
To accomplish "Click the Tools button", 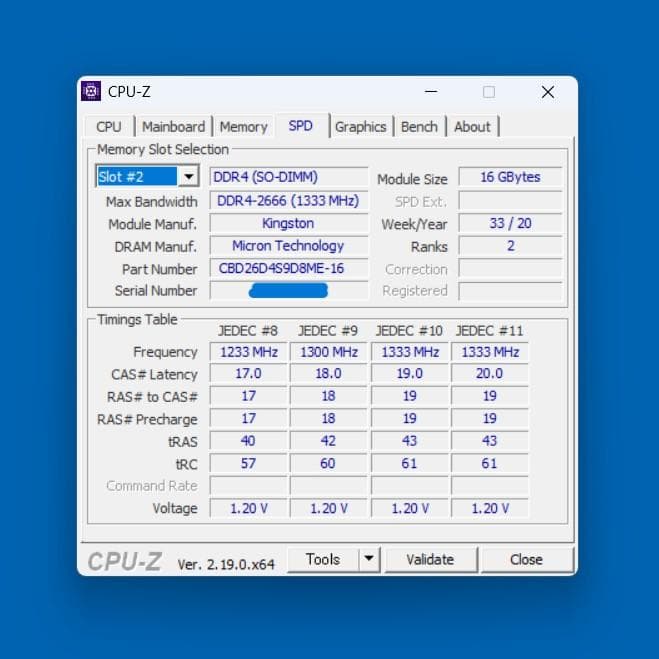I will [x=323, y=559].
